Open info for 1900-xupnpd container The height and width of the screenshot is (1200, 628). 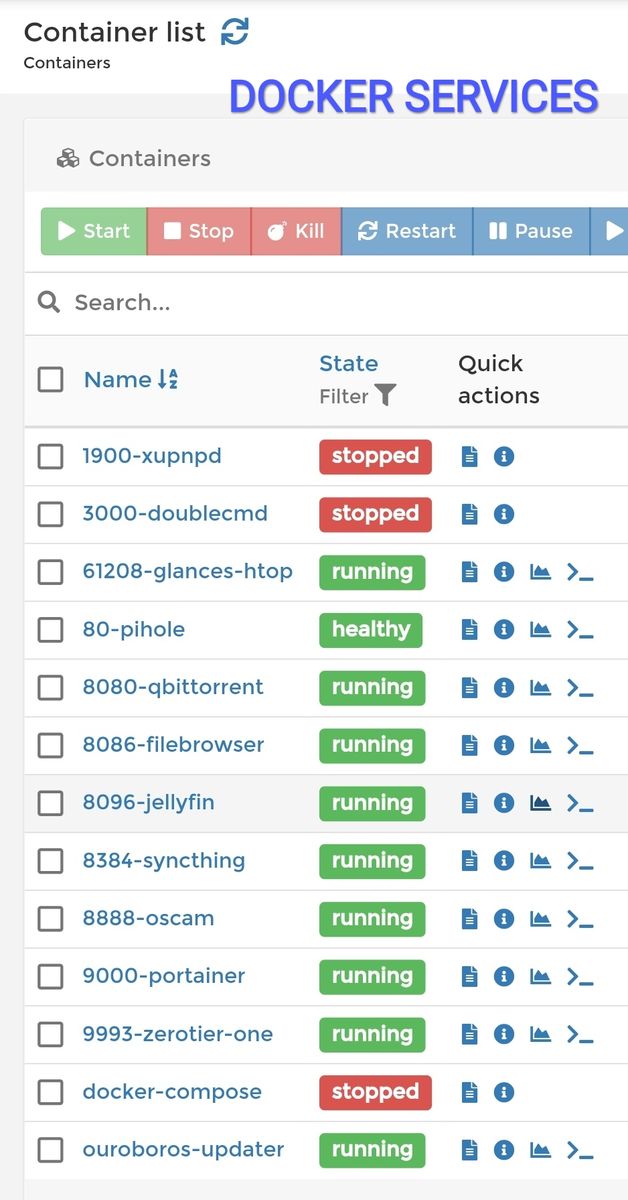(504, 456)
